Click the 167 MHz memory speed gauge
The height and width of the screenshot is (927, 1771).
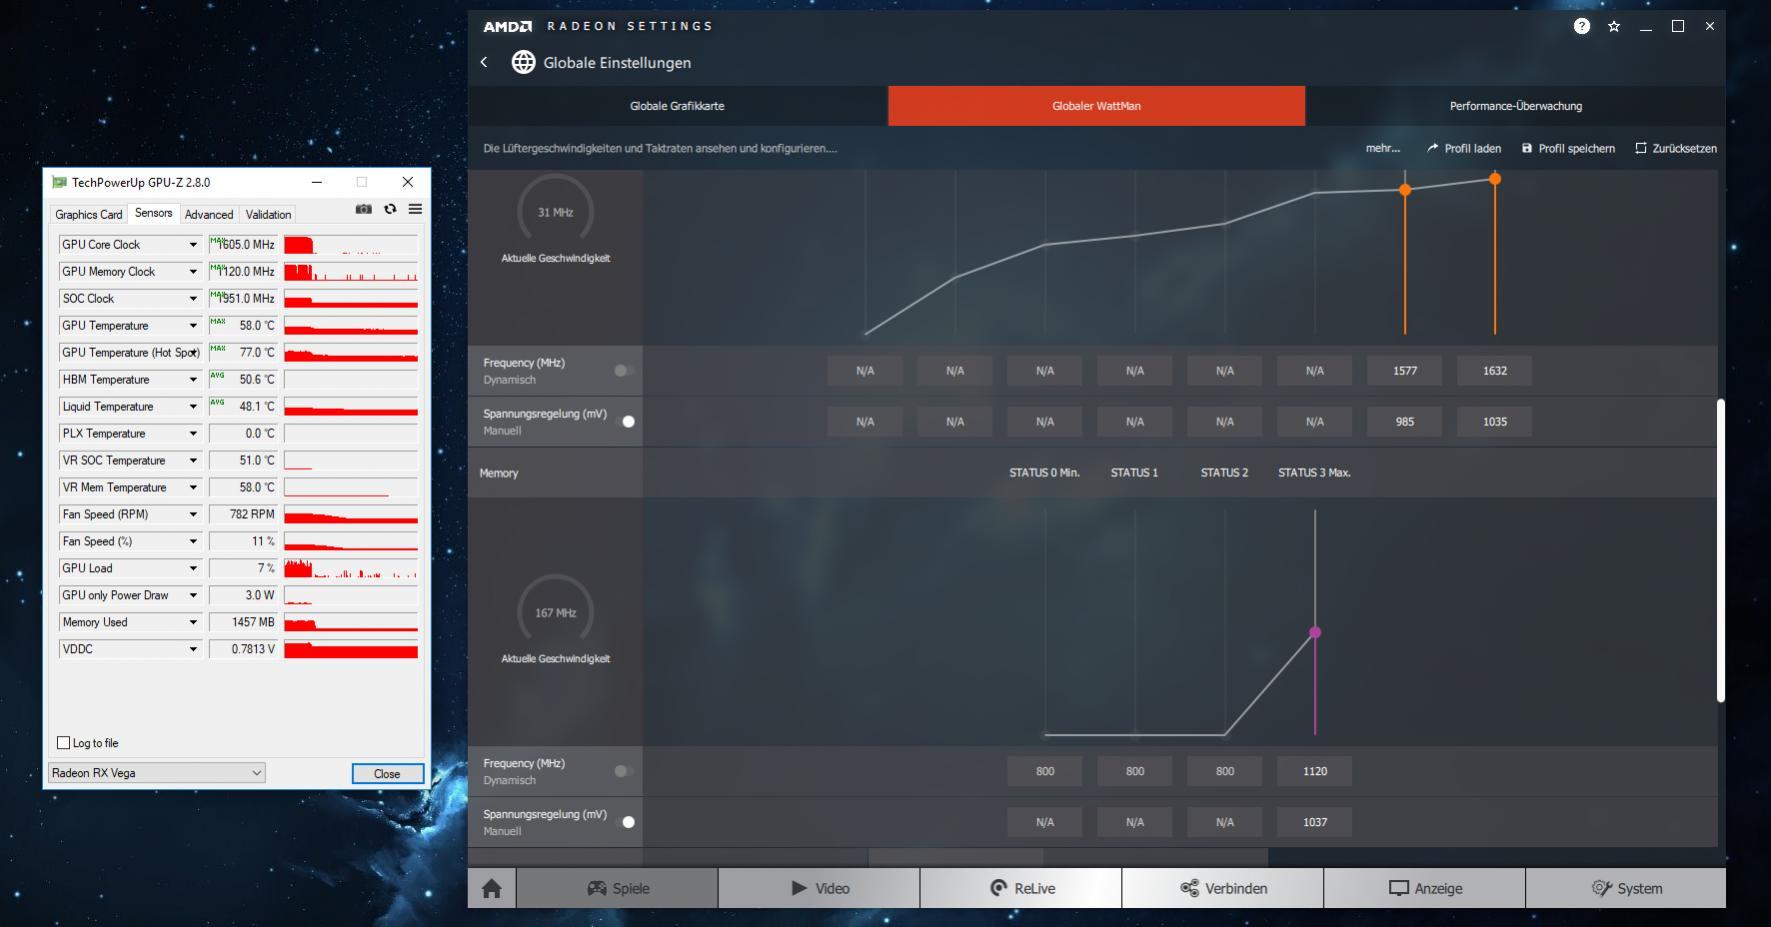tap(555, 612)
